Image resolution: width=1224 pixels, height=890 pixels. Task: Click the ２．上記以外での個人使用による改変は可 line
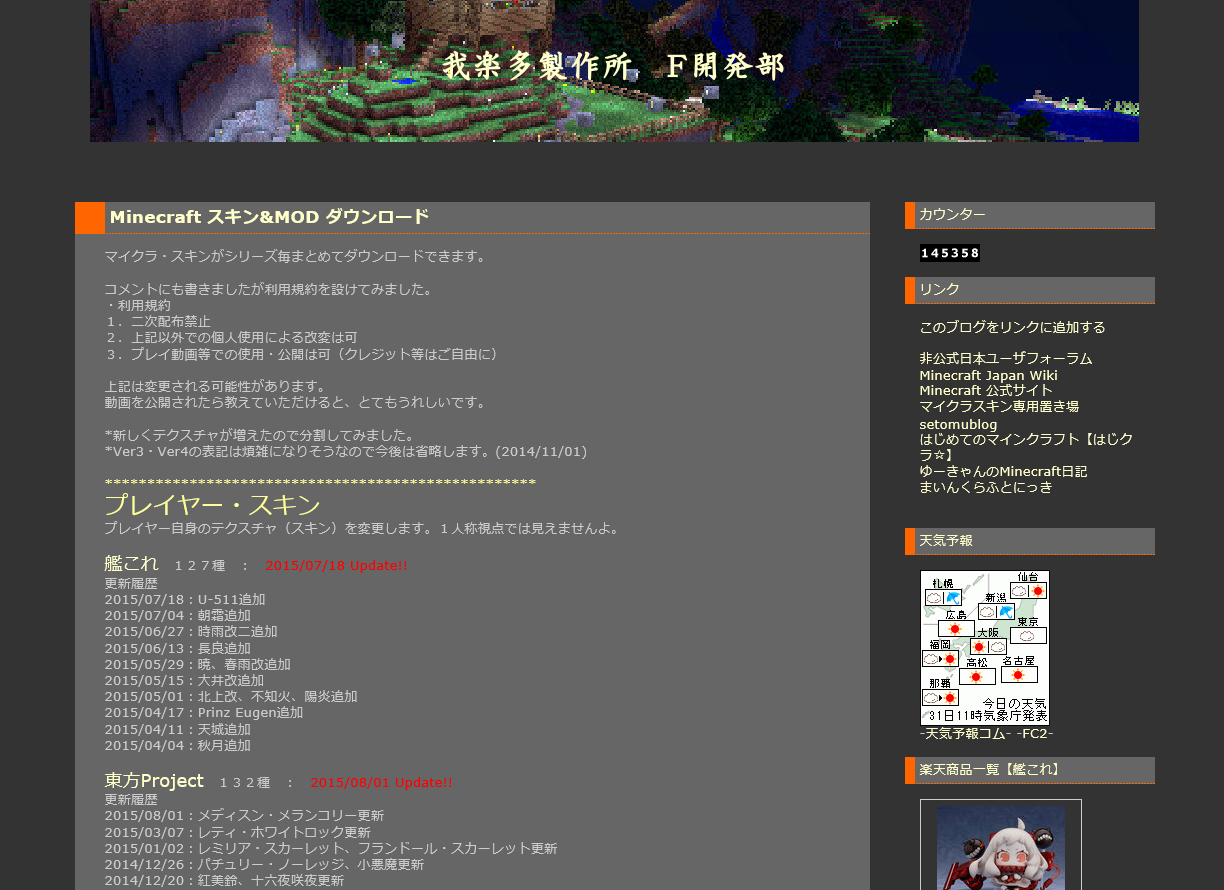[231, 337]
